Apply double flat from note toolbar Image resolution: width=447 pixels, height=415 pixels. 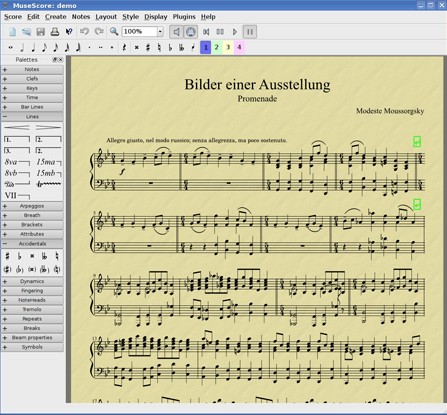[182, 48]
